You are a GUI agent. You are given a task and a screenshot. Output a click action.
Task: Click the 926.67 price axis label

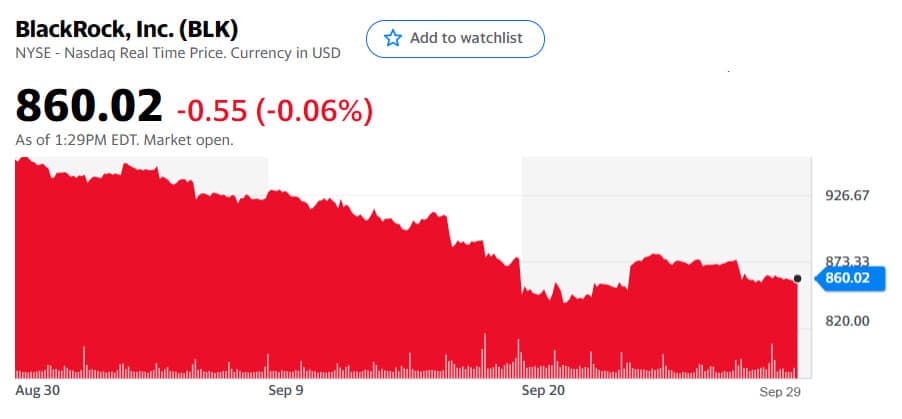(x=847, y=195)
